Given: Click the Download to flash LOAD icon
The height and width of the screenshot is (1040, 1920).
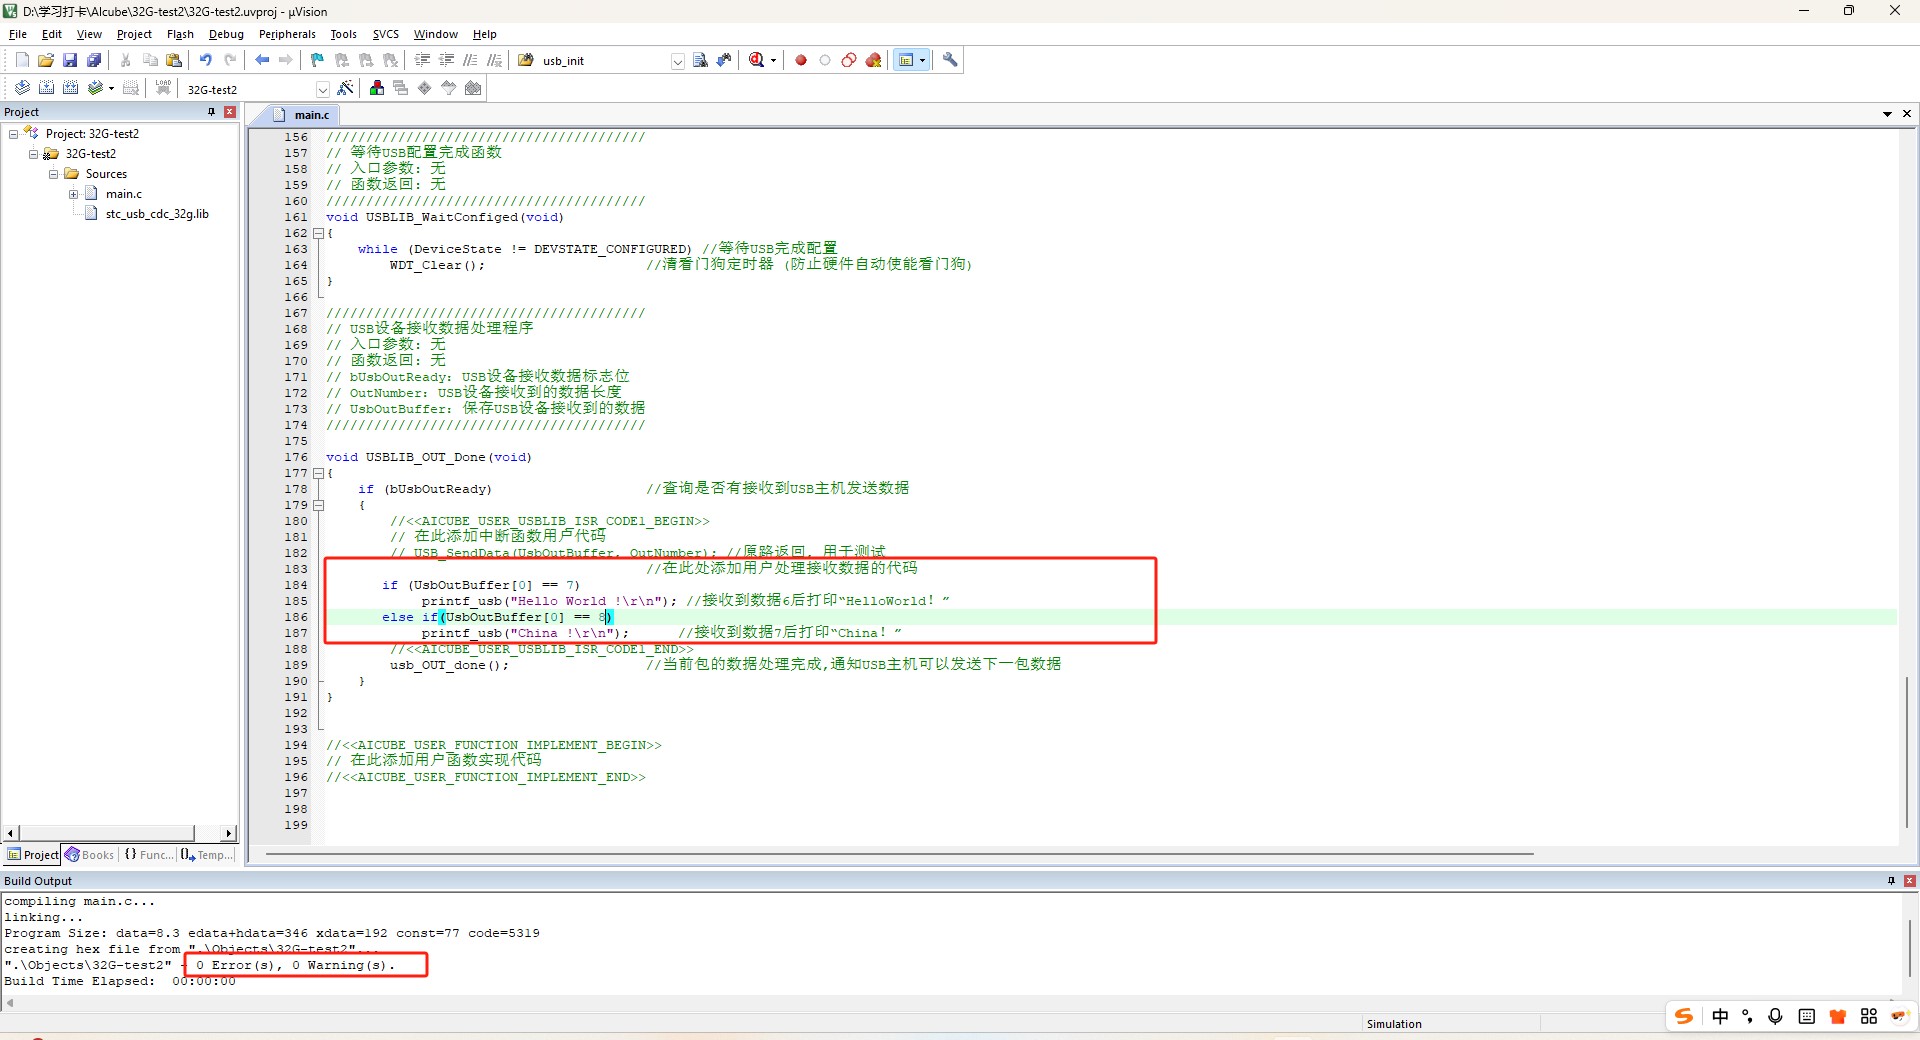Looking at the screenshot, I should pos(163,88).
